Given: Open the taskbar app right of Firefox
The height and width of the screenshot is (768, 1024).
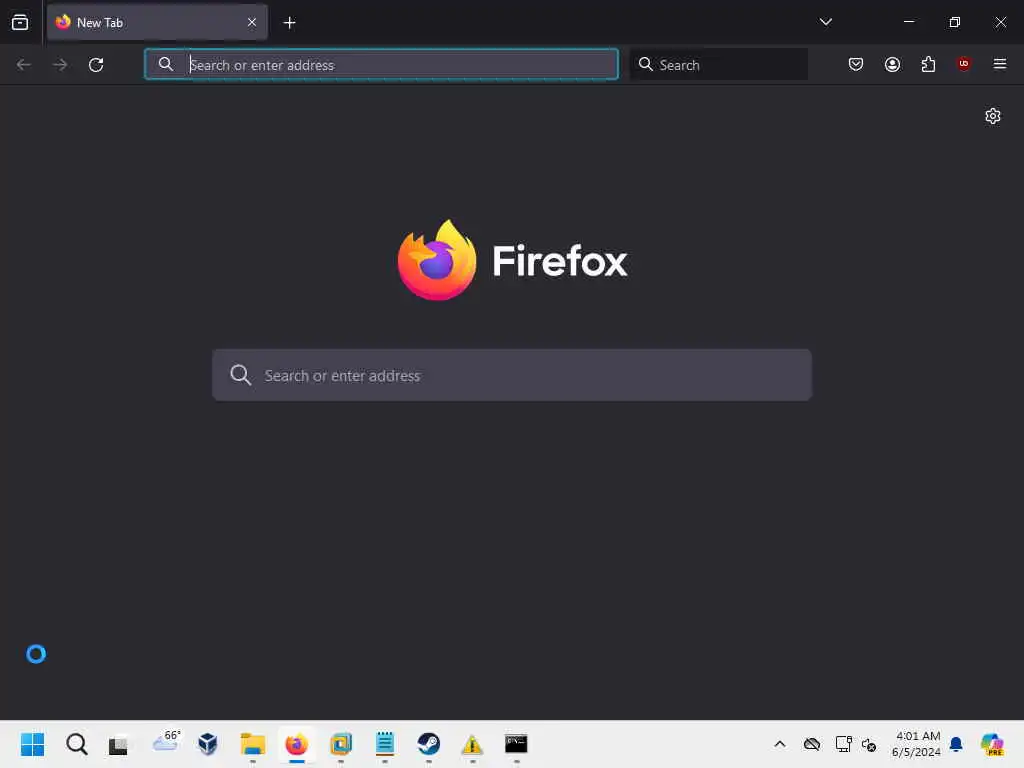Looking at the screenshot, I should tap(341, 744).
